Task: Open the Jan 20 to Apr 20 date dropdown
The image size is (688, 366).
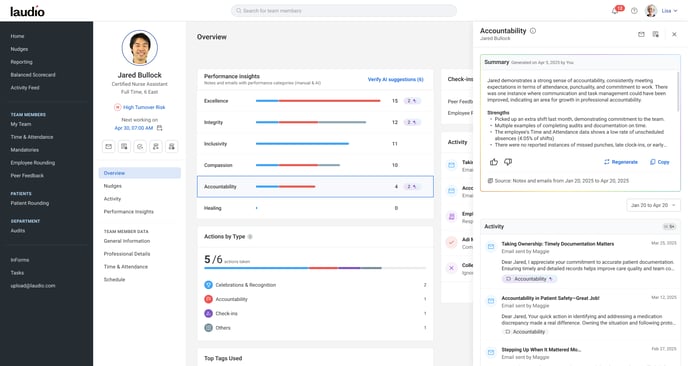Action: (x=653, y=205)
